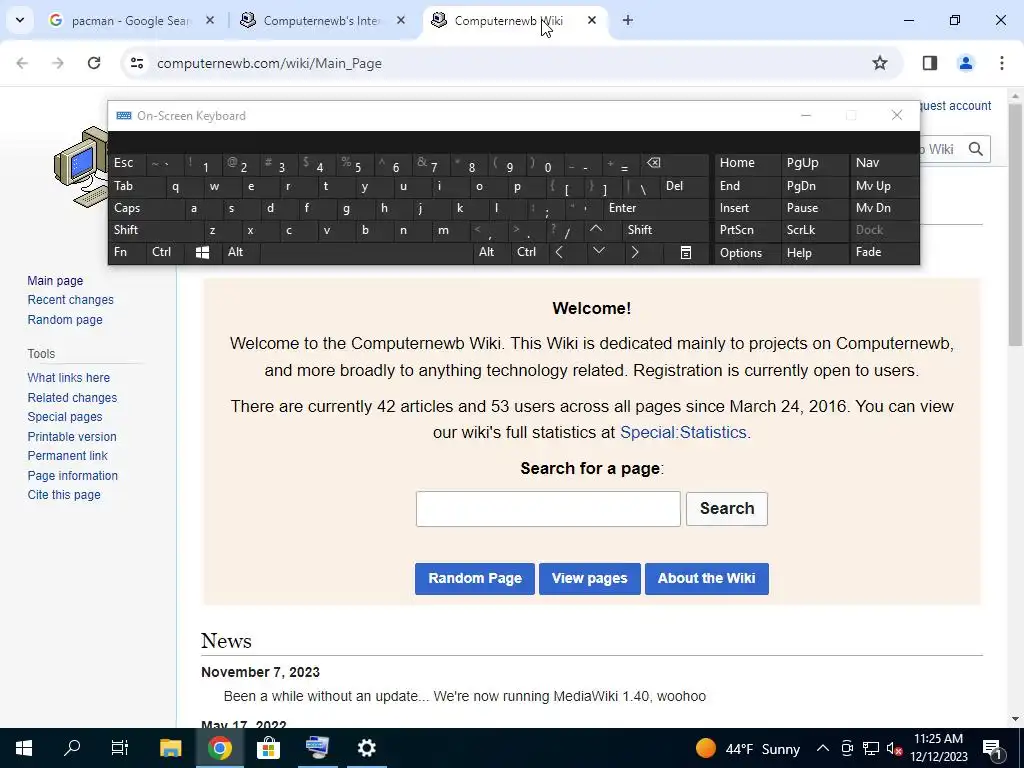1024x768 pixels.
Task: Switch to pacman Google Search tab
Action: tap(129, 21)
